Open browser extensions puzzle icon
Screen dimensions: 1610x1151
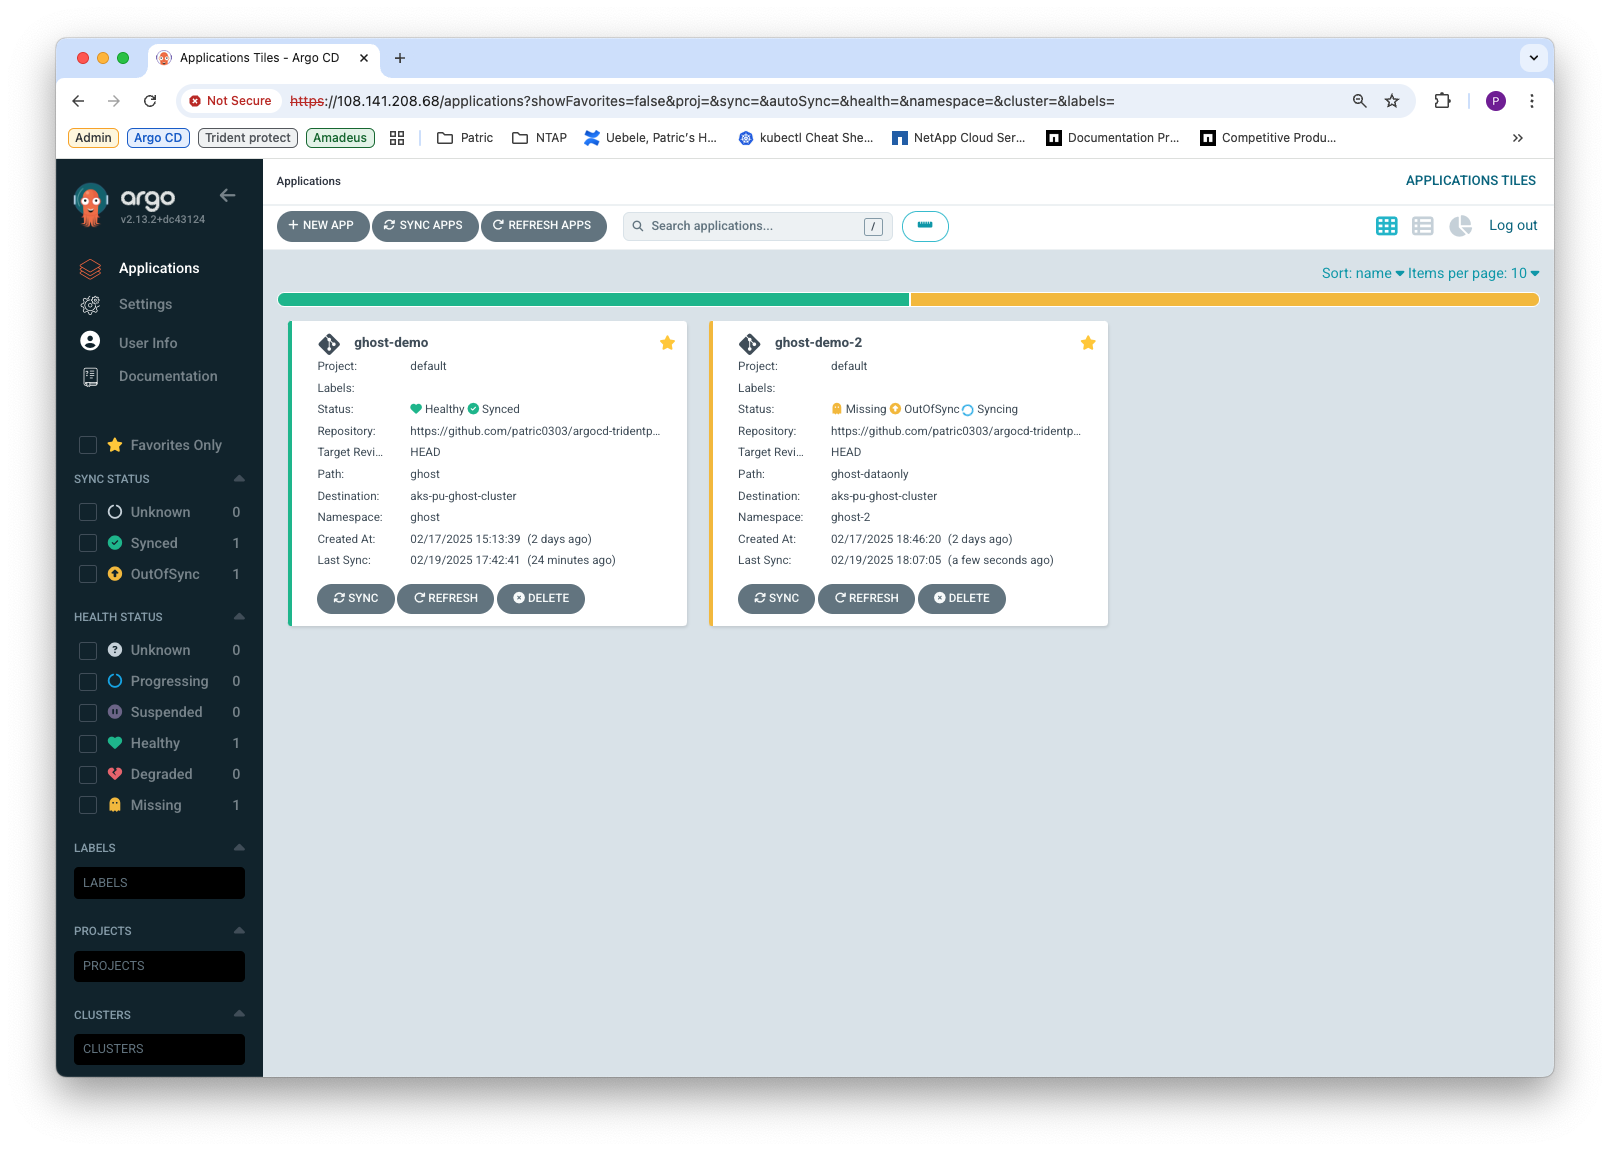(x=1442, y=101)
